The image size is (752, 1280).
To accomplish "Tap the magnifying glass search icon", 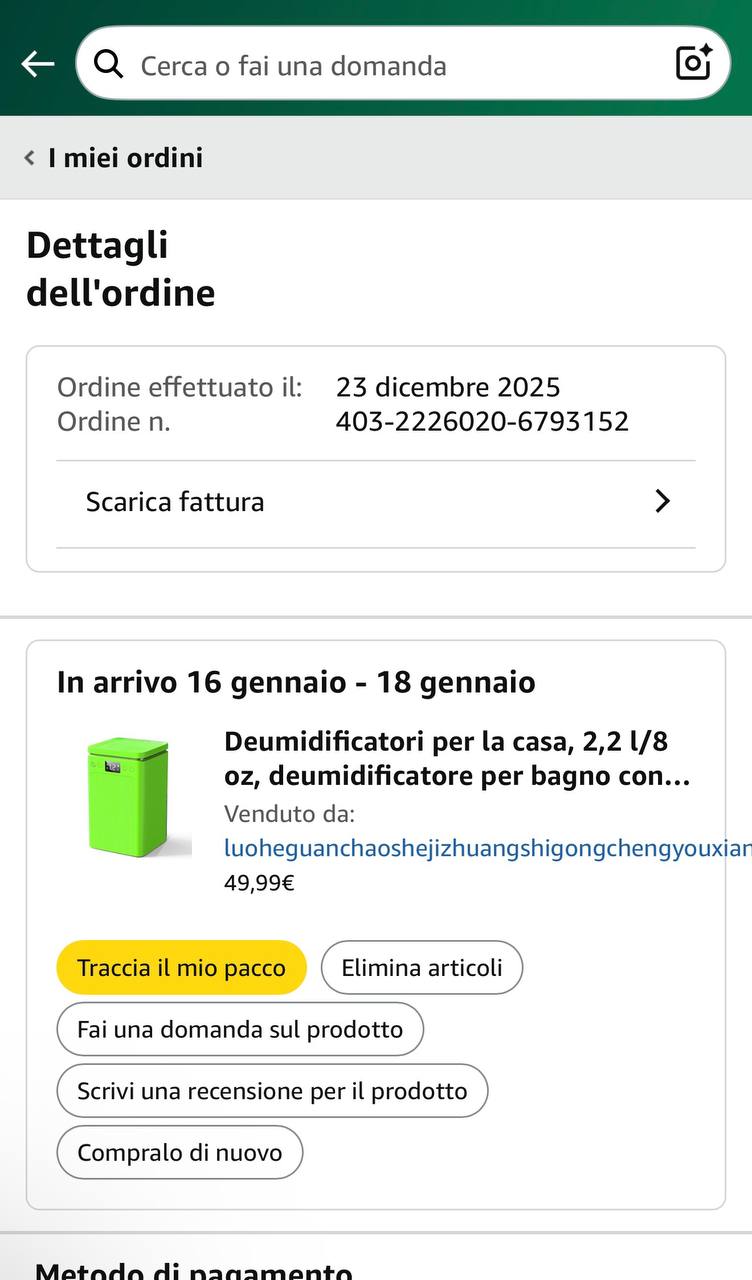I will (108, 65).
